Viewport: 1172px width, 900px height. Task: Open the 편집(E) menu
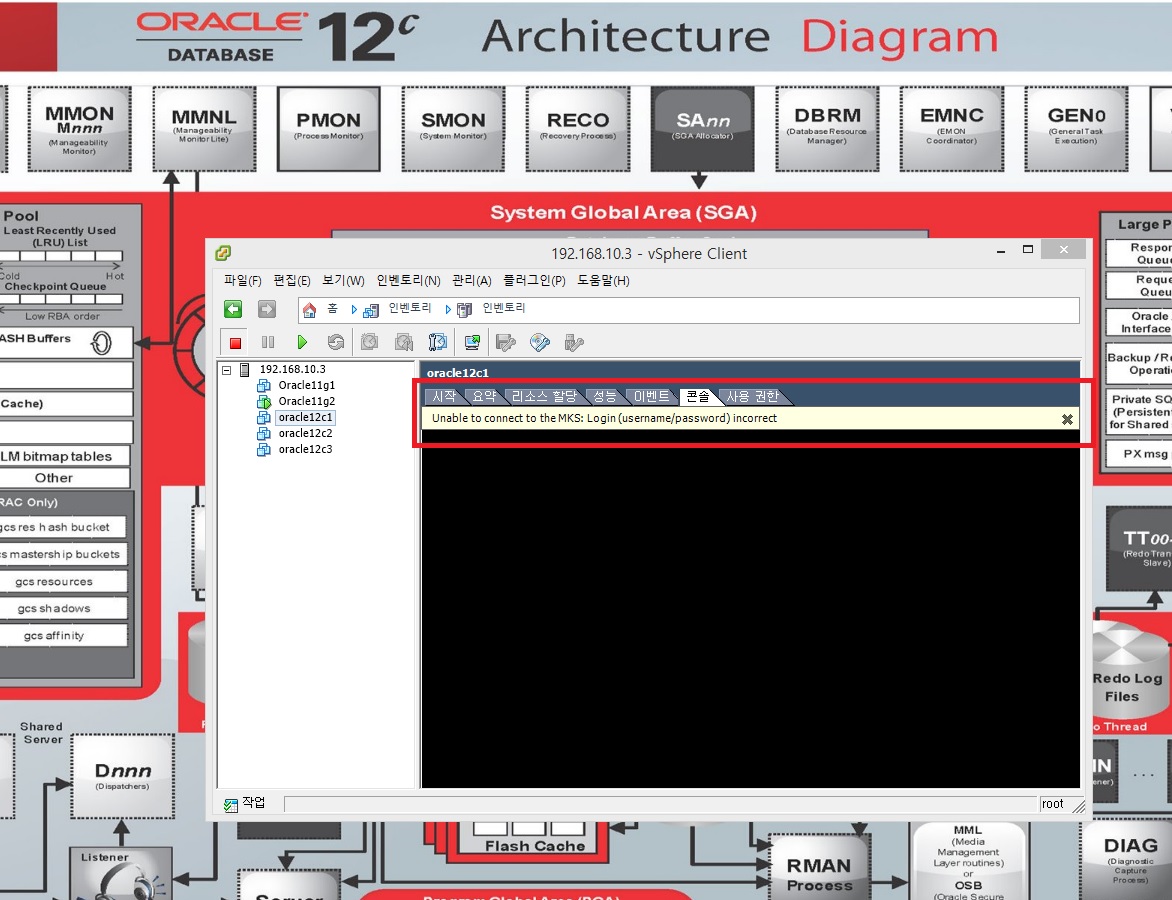coord(292,280)
